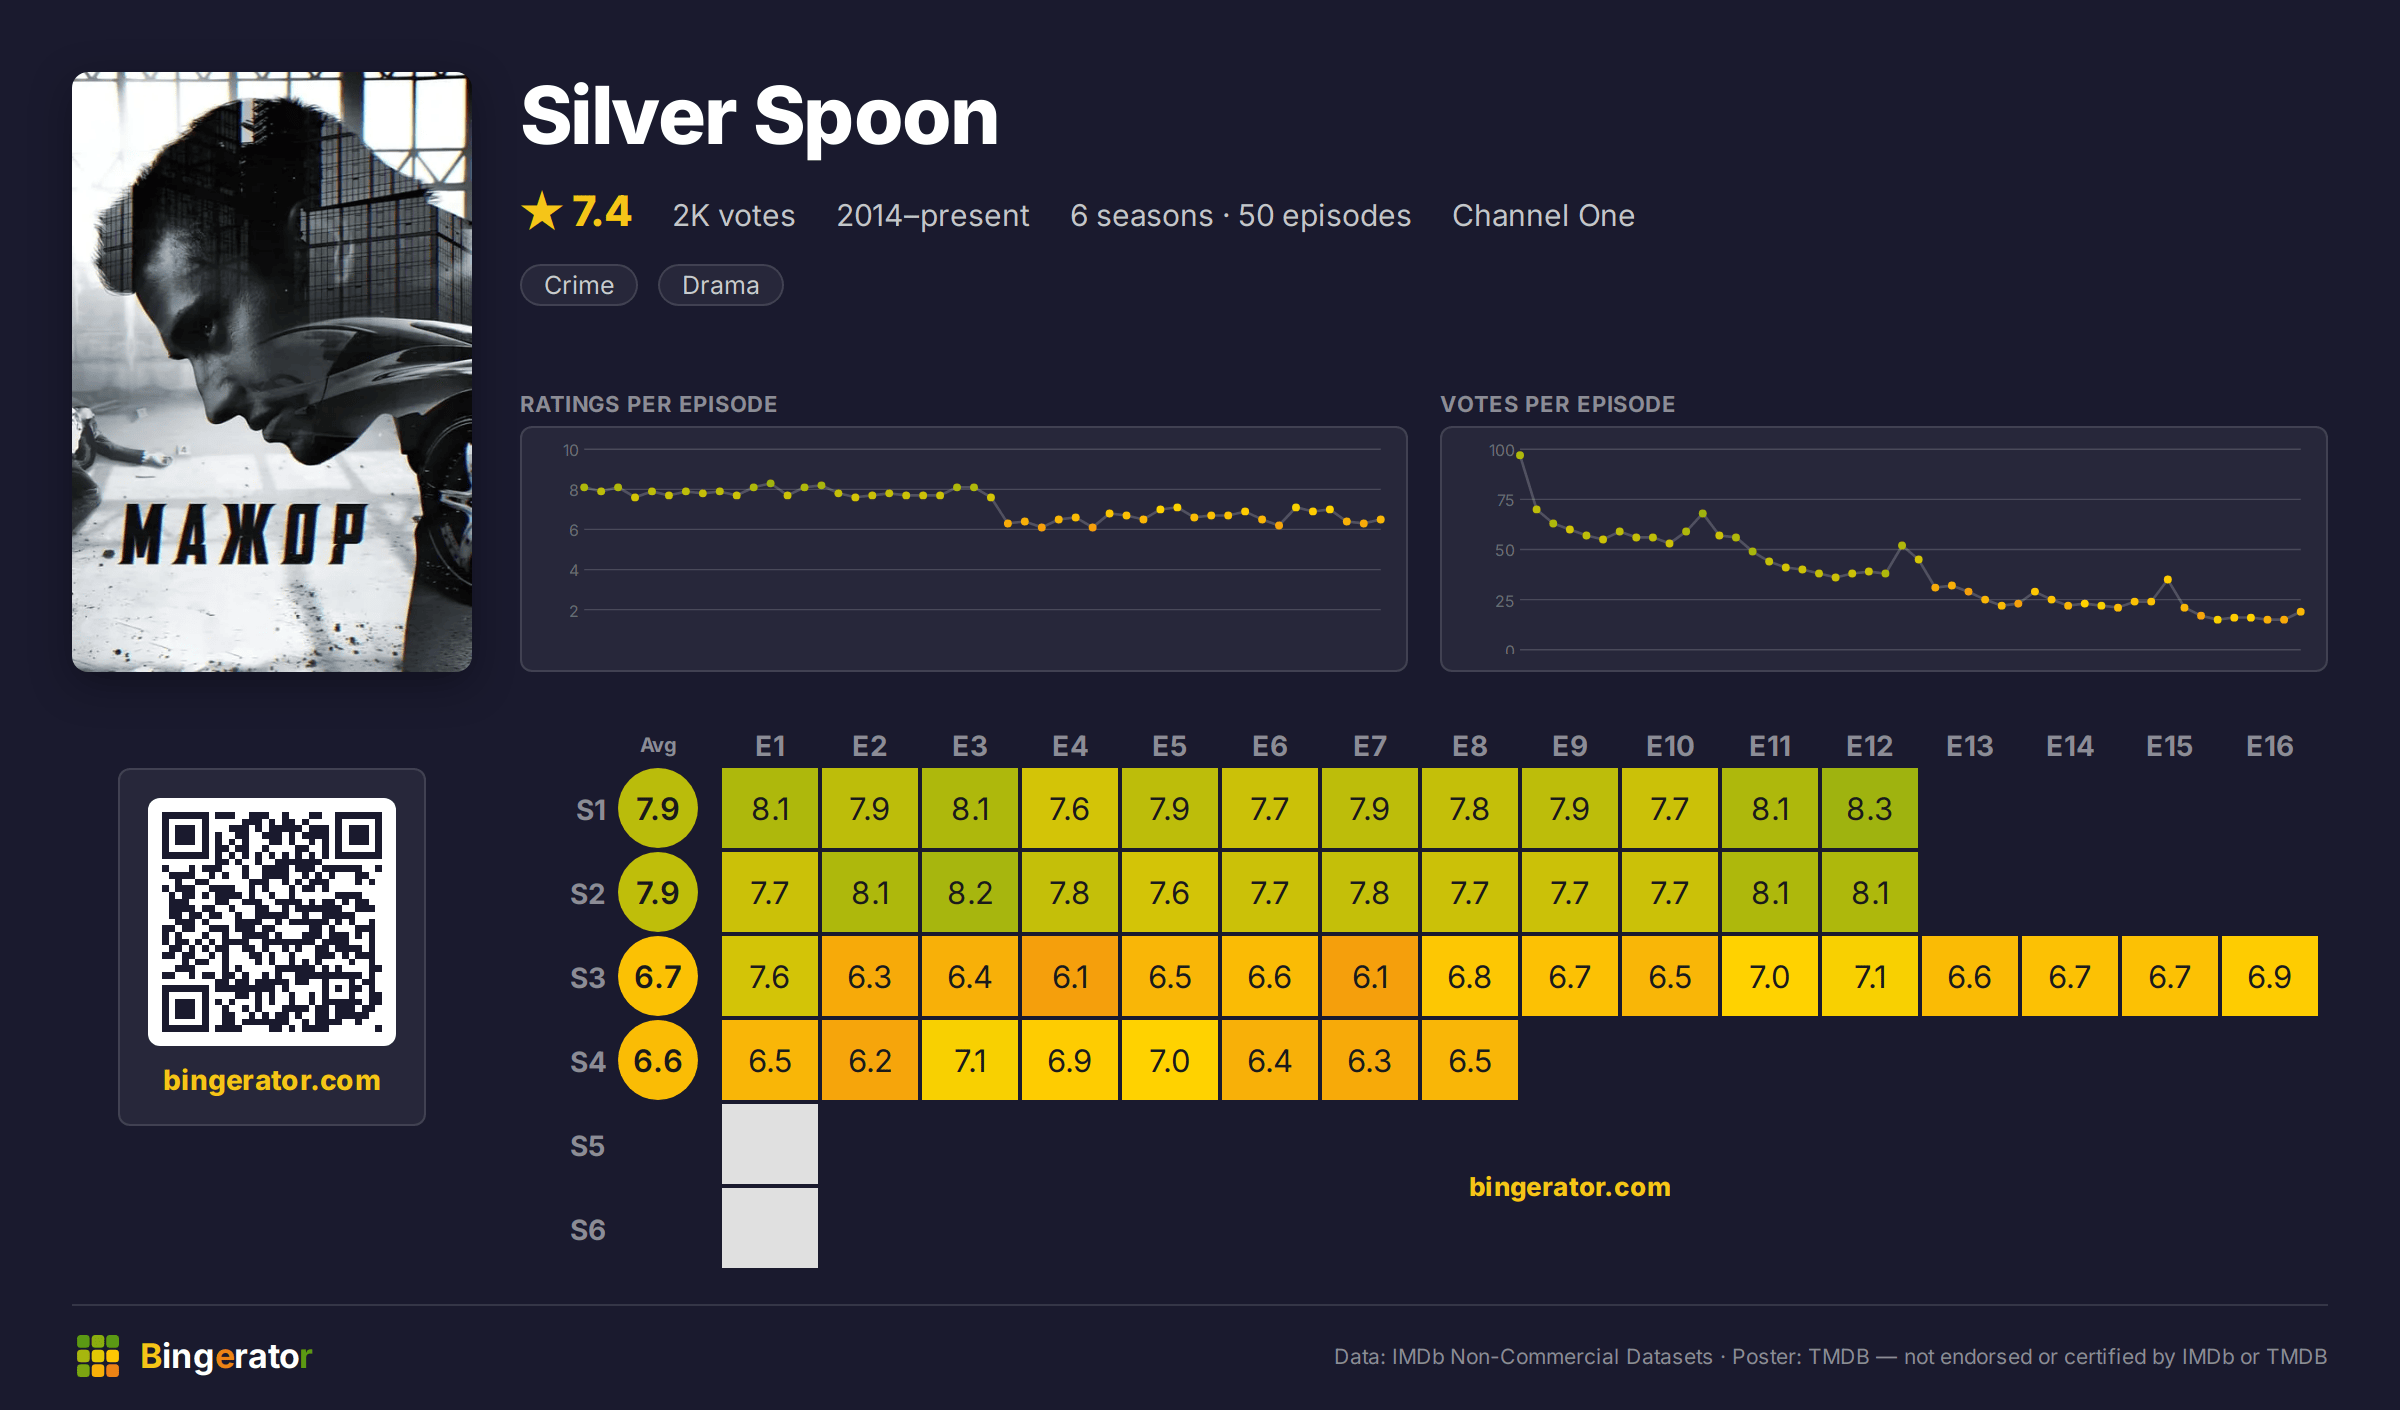
Task: Select S1 E12 cell rated 8.3
Action: 1869,808
